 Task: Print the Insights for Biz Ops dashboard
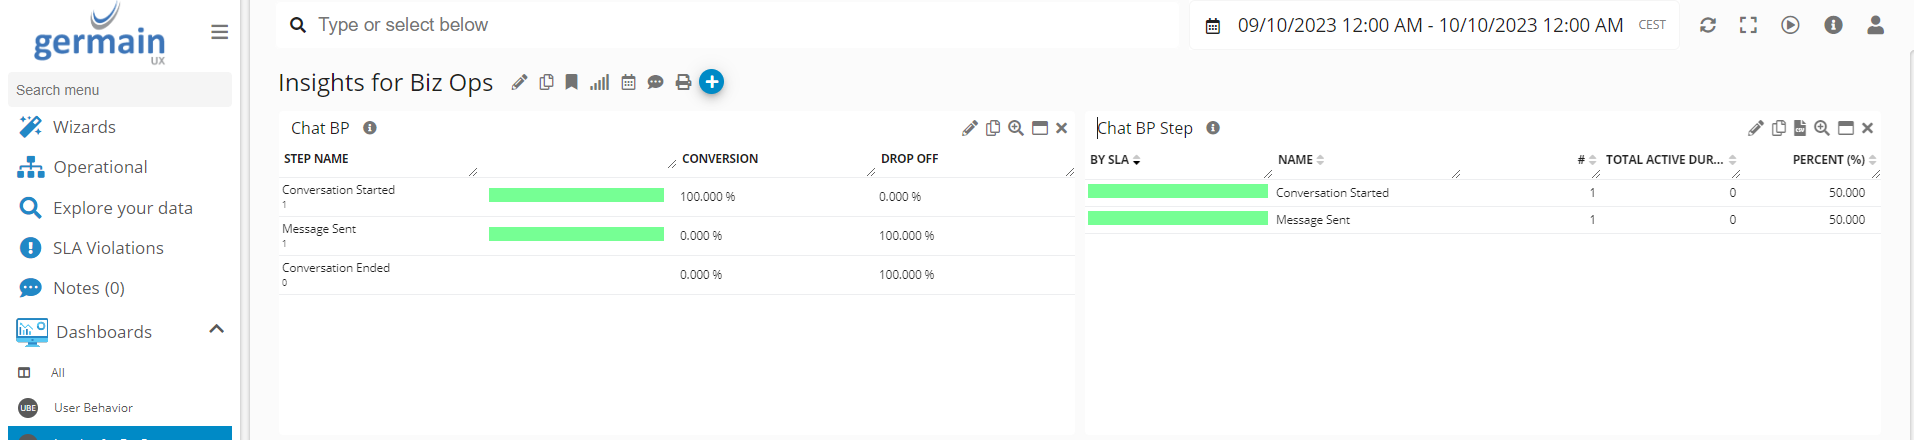pos(683,83)
